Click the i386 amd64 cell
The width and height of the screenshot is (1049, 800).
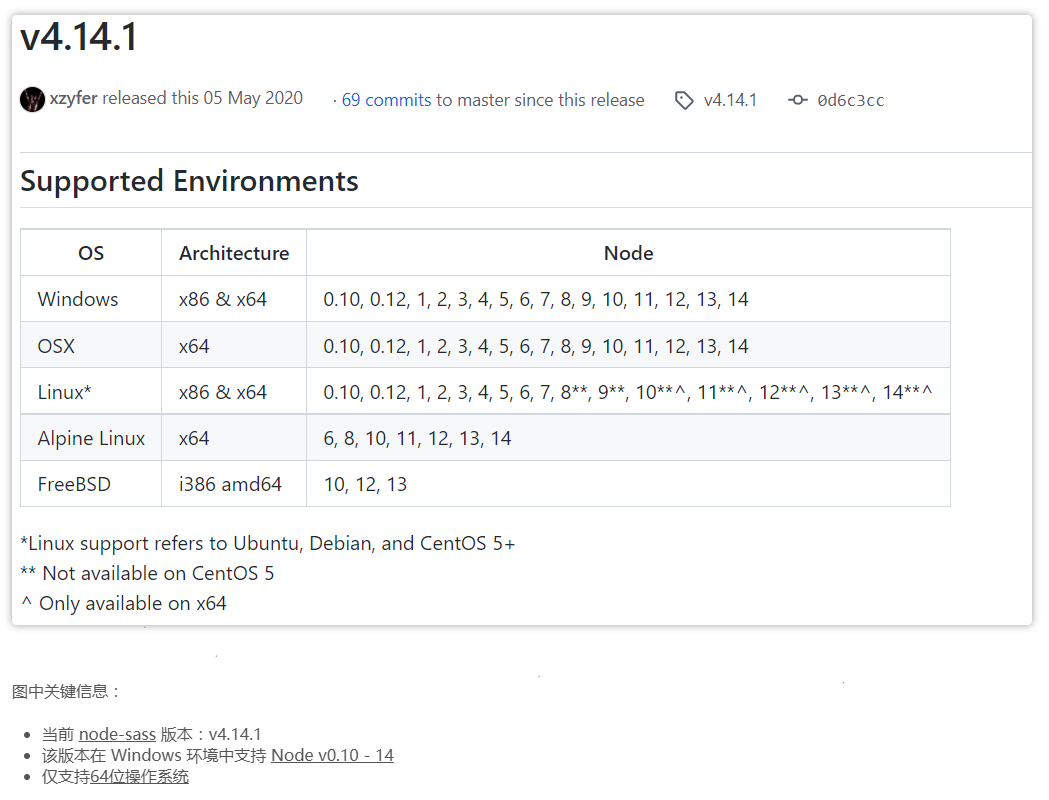(234, 484)
